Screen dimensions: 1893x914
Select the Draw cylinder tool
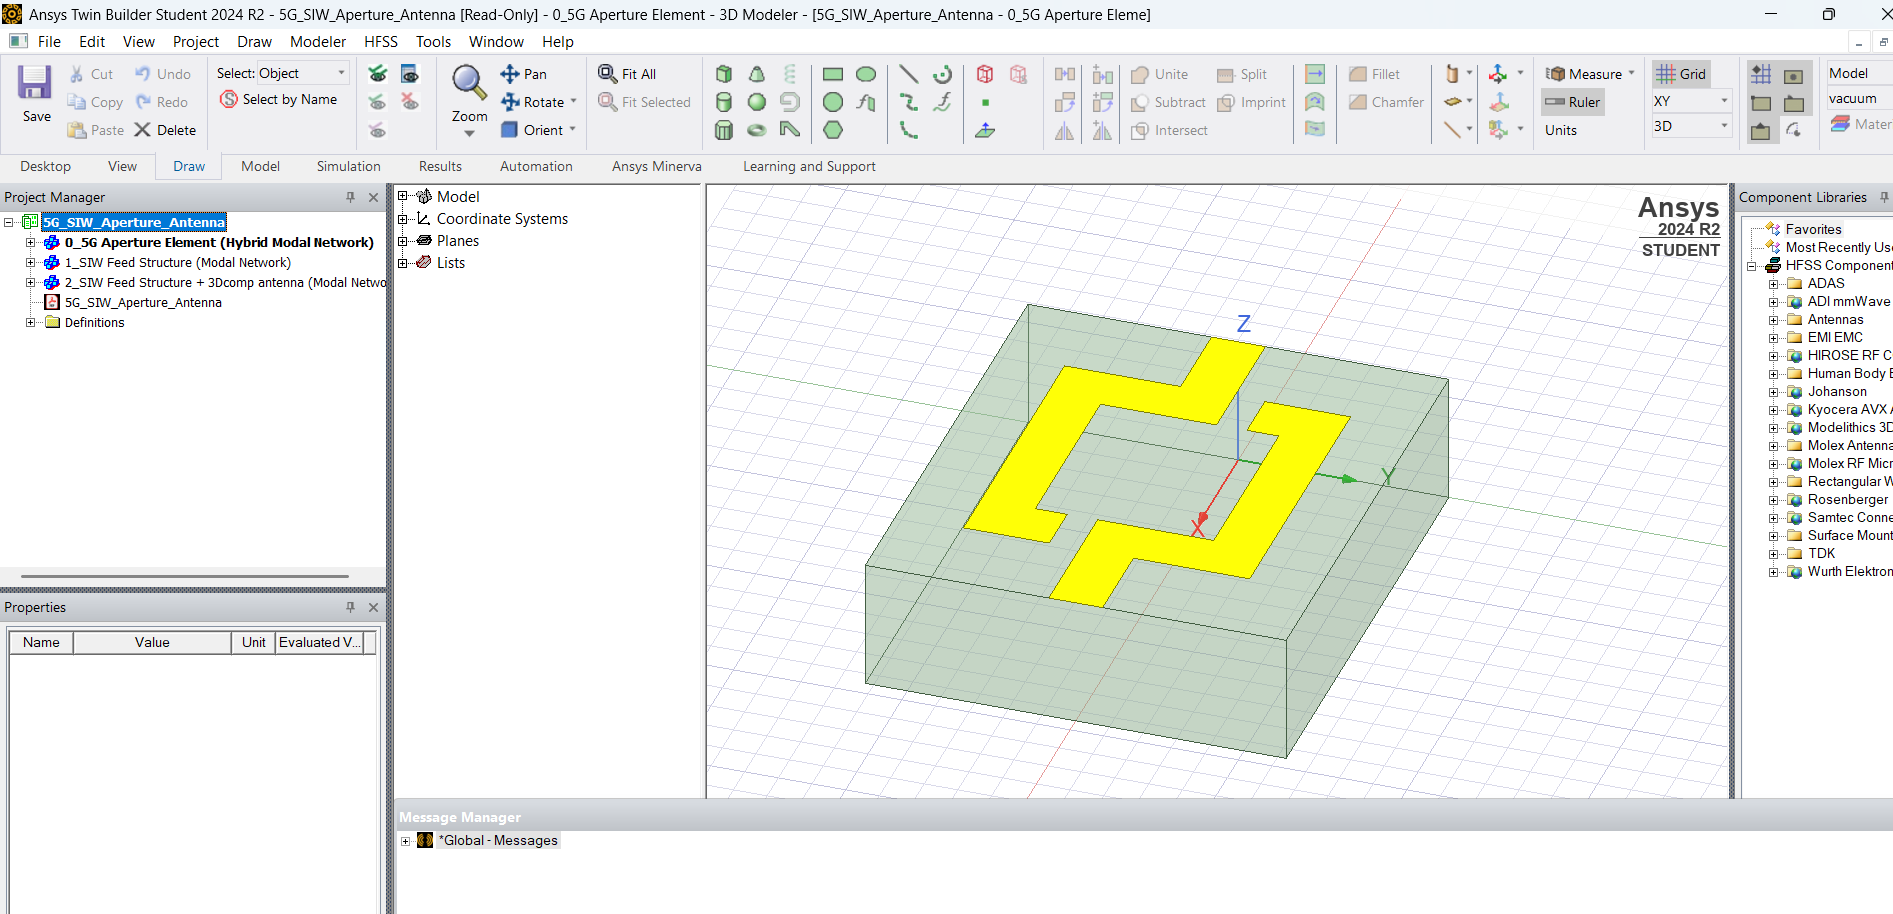(724, 102)
